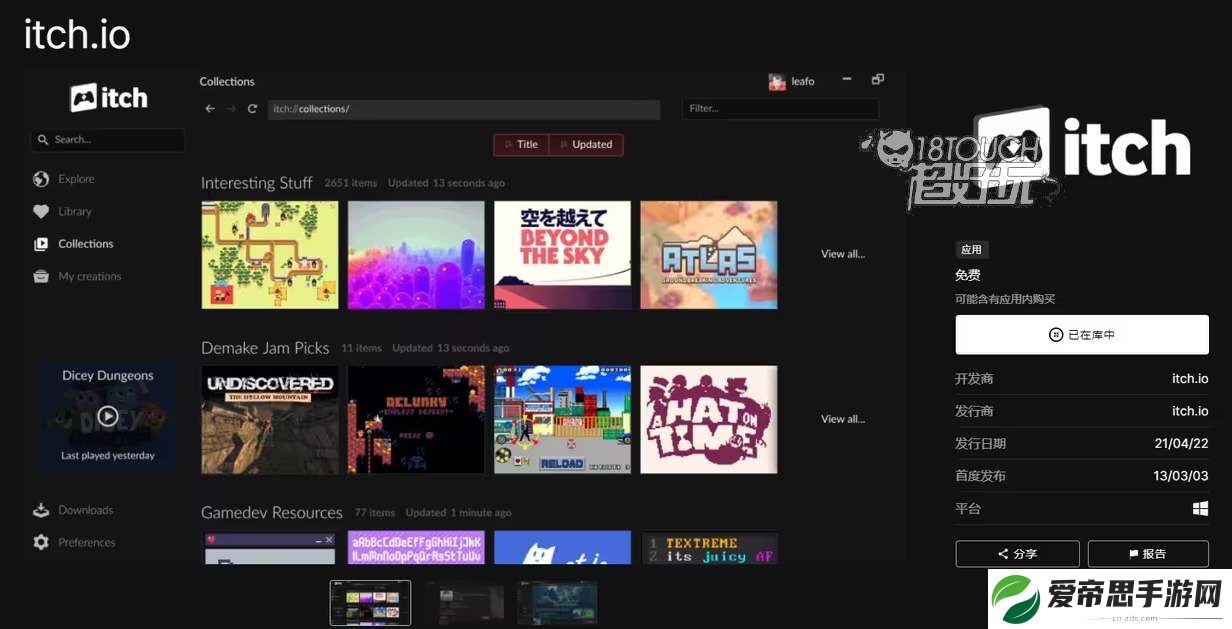Click the first release date 13/03/03
1232x629 pixels.
pos(1181,476)
